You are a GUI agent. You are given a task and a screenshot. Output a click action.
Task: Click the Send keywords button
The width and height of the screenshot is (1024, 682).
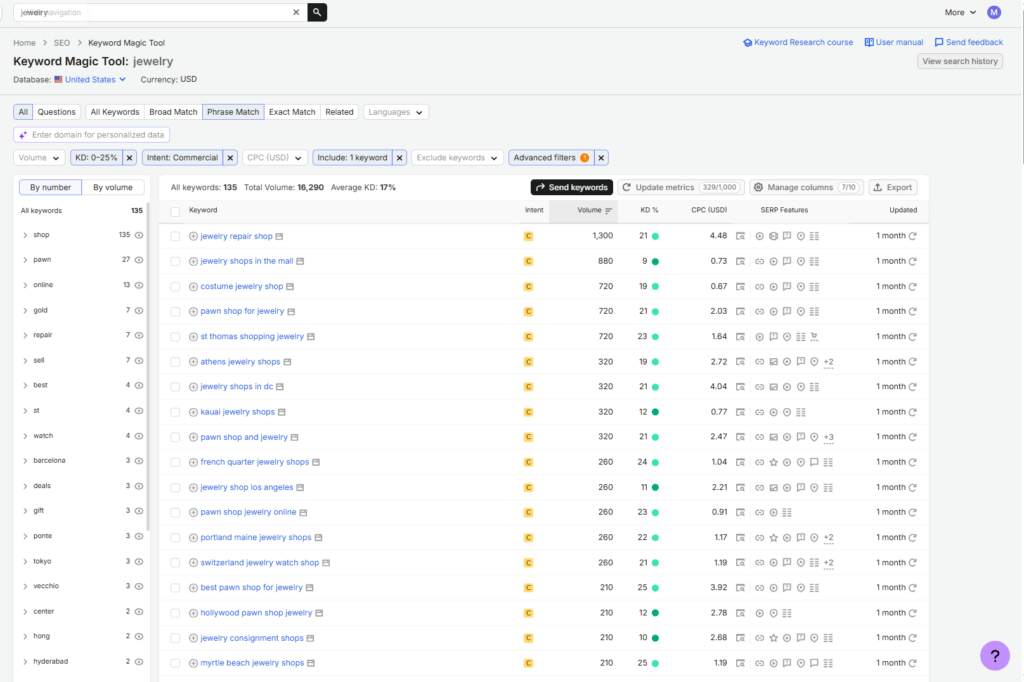[x=571, y=187]
